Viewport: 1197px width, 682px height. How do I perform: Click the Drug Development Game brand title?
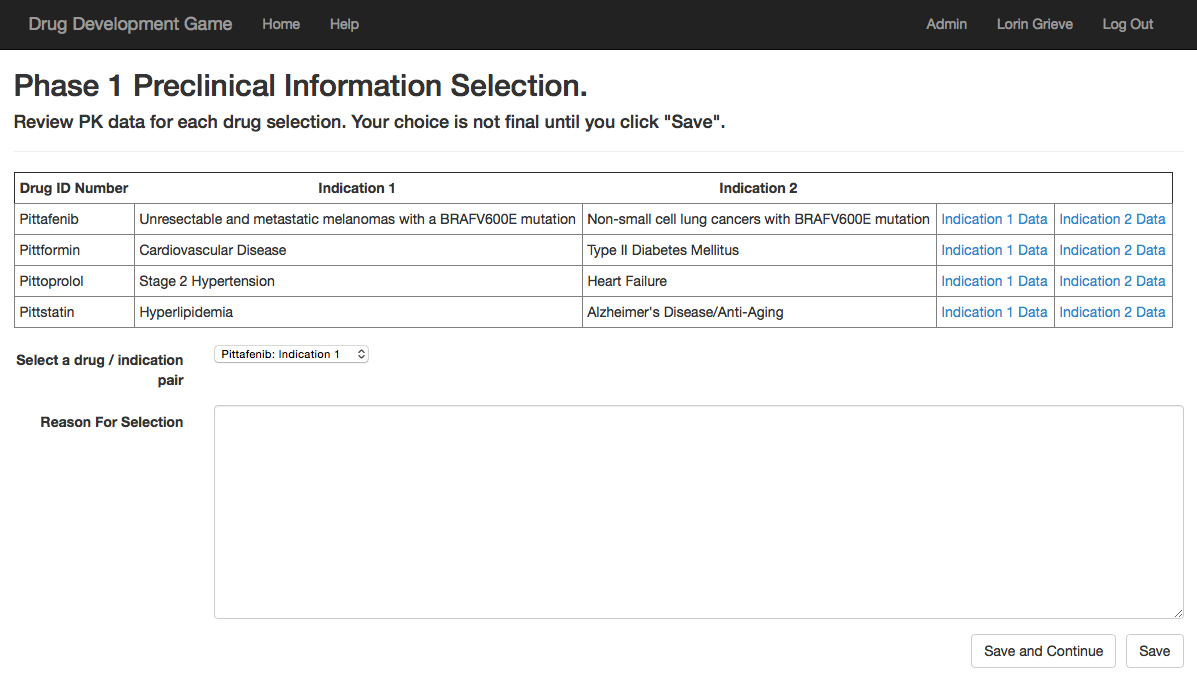130,24
